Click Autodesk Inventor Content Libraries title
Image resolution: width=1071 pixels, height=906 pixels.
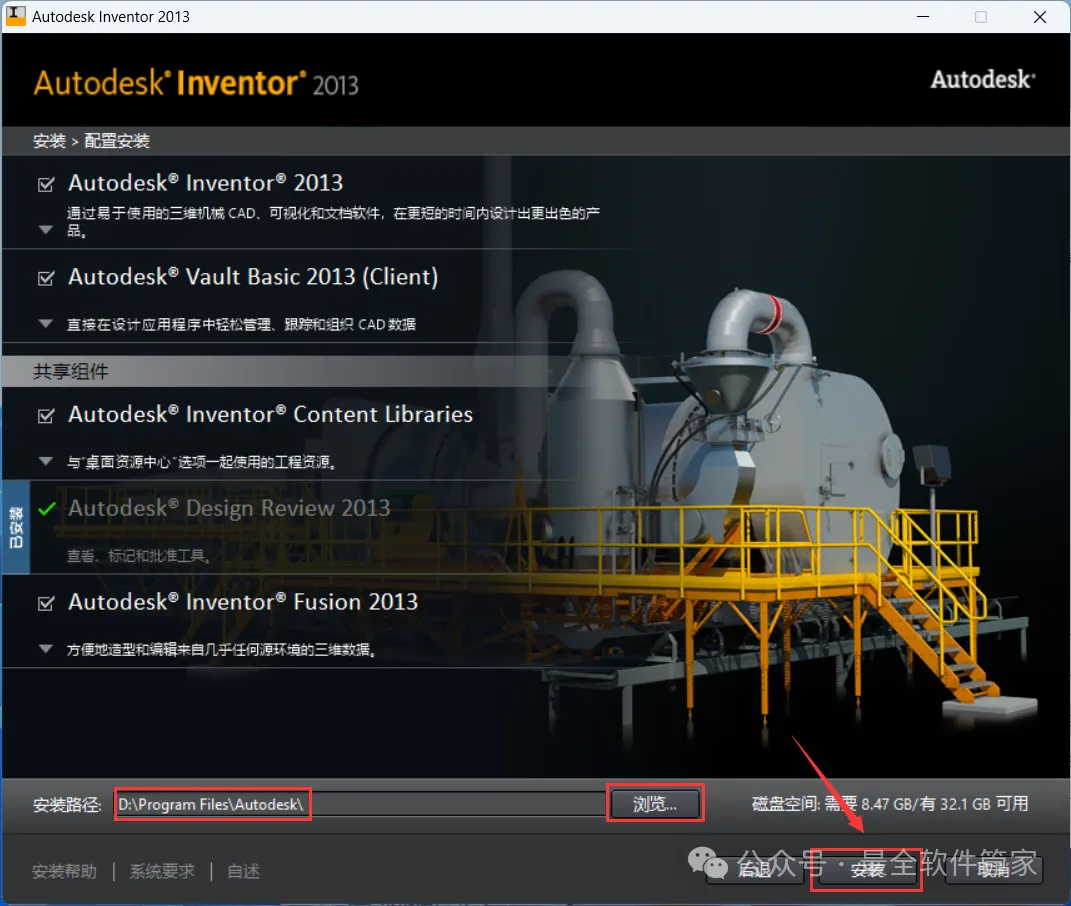tap(270, 415)
